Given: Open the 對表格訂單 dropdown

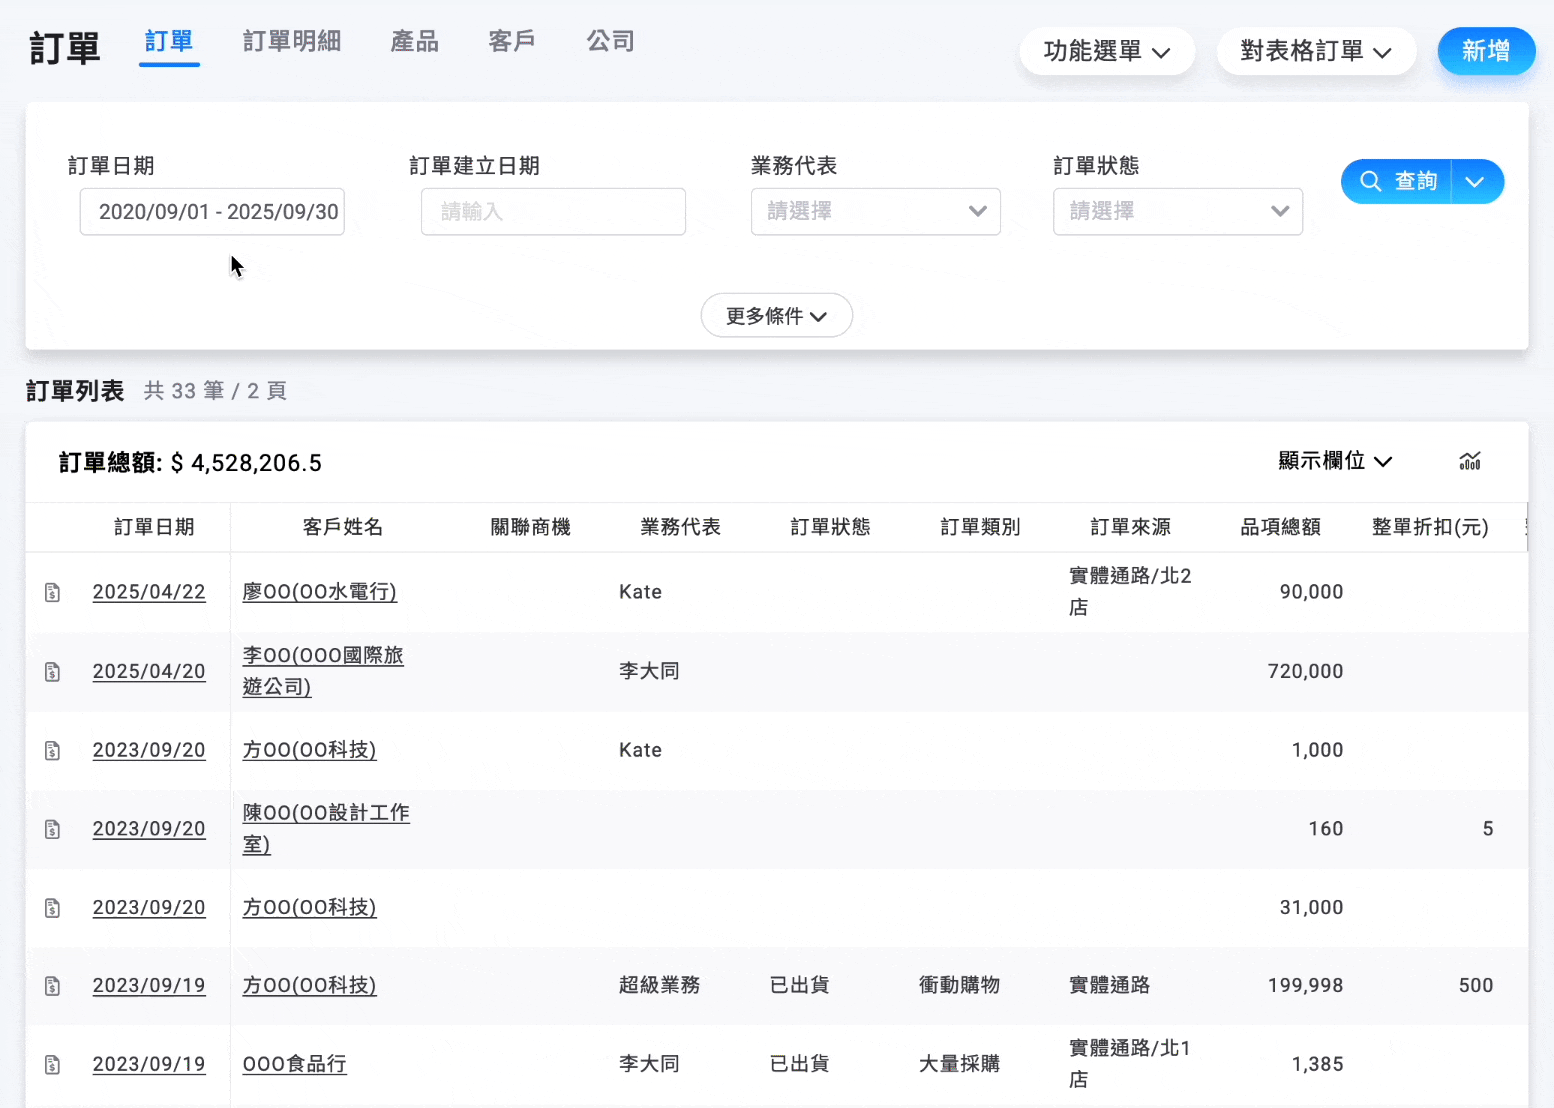Looking at the screenshot, I should point(1316,51).
